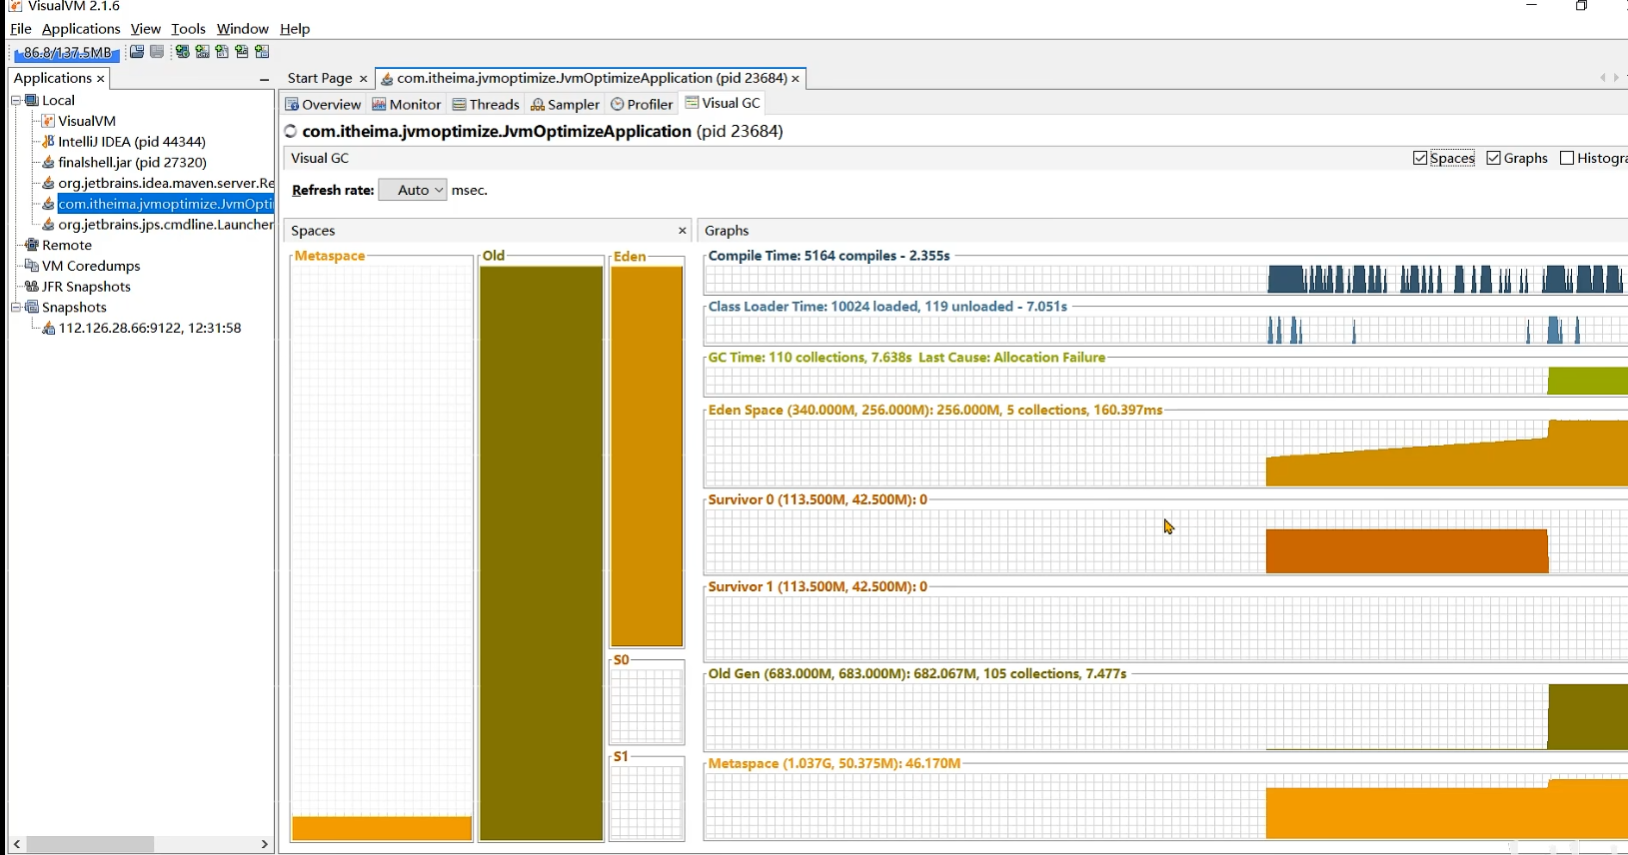This screenshot has height=855, width=1628.
Task: Click the Applications panel horizontal scrollbar thumb
Action: coord(90,844)
